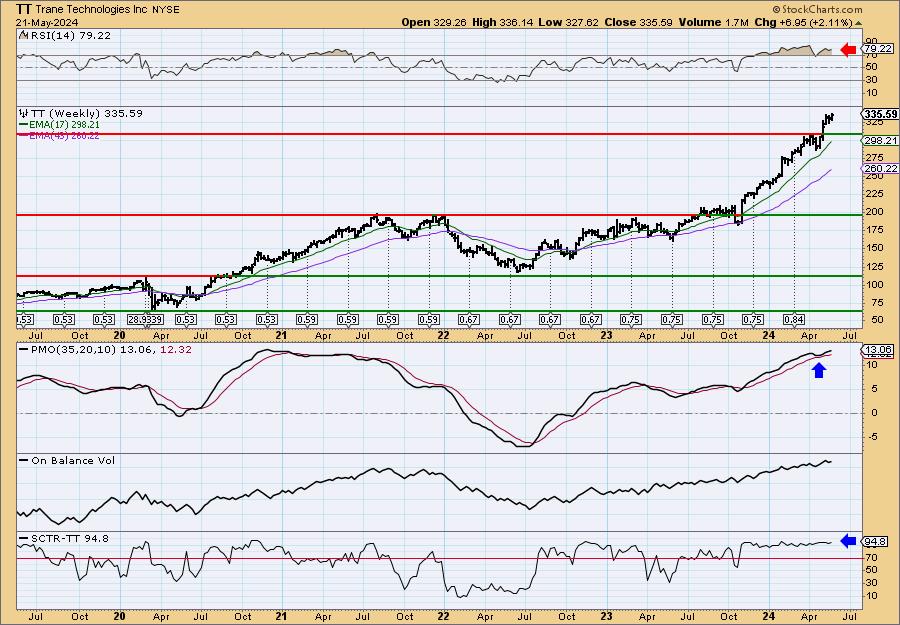Click the 94.8 SCTR value tag
This screenshot has width=900, height=625.
[x=875, y=542]
